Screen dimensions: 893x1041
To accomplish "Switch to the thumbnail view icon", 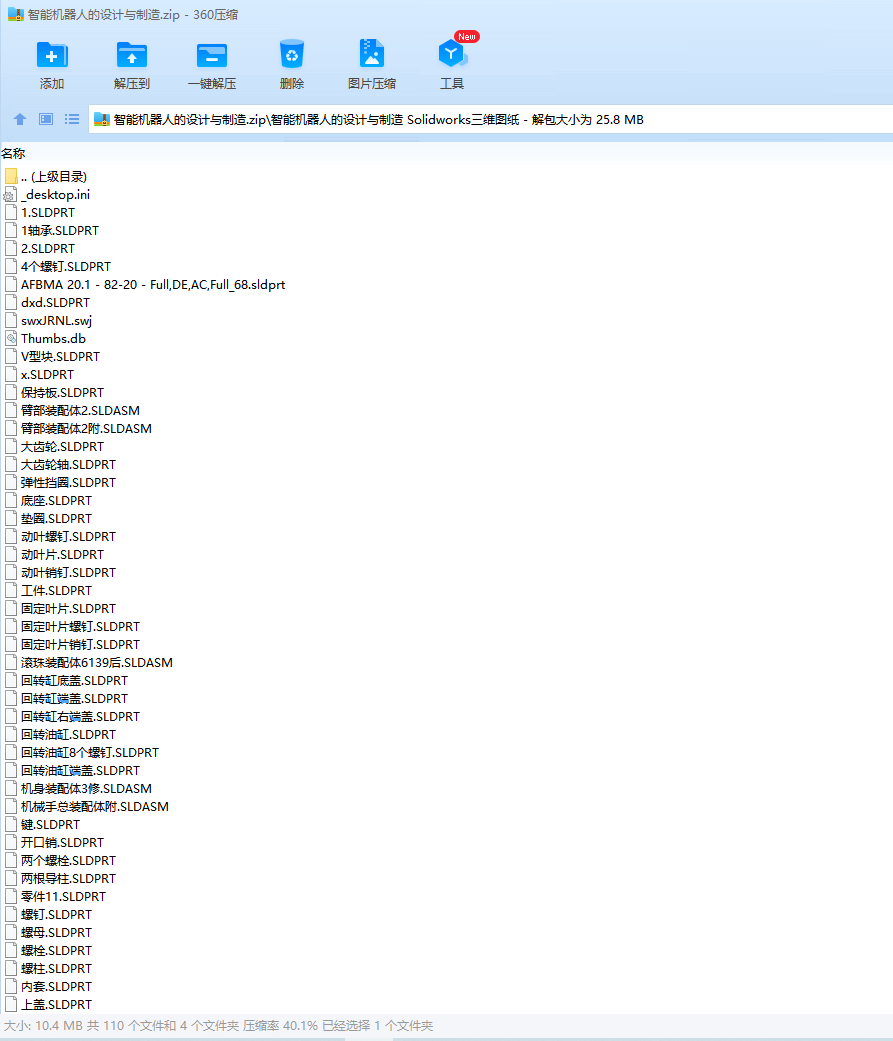I will point(46,120).
